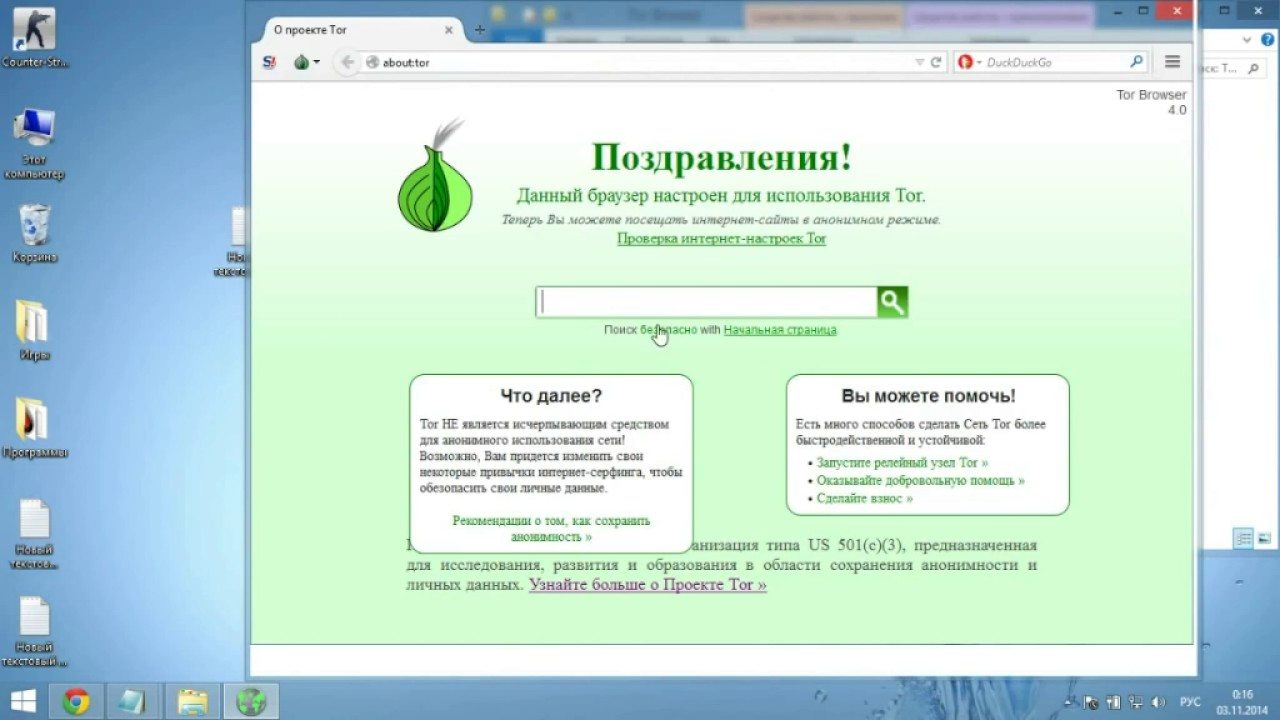Click the page's central search input box
Viewport: 1280px width, 720px height.
(x=707, y=302)
